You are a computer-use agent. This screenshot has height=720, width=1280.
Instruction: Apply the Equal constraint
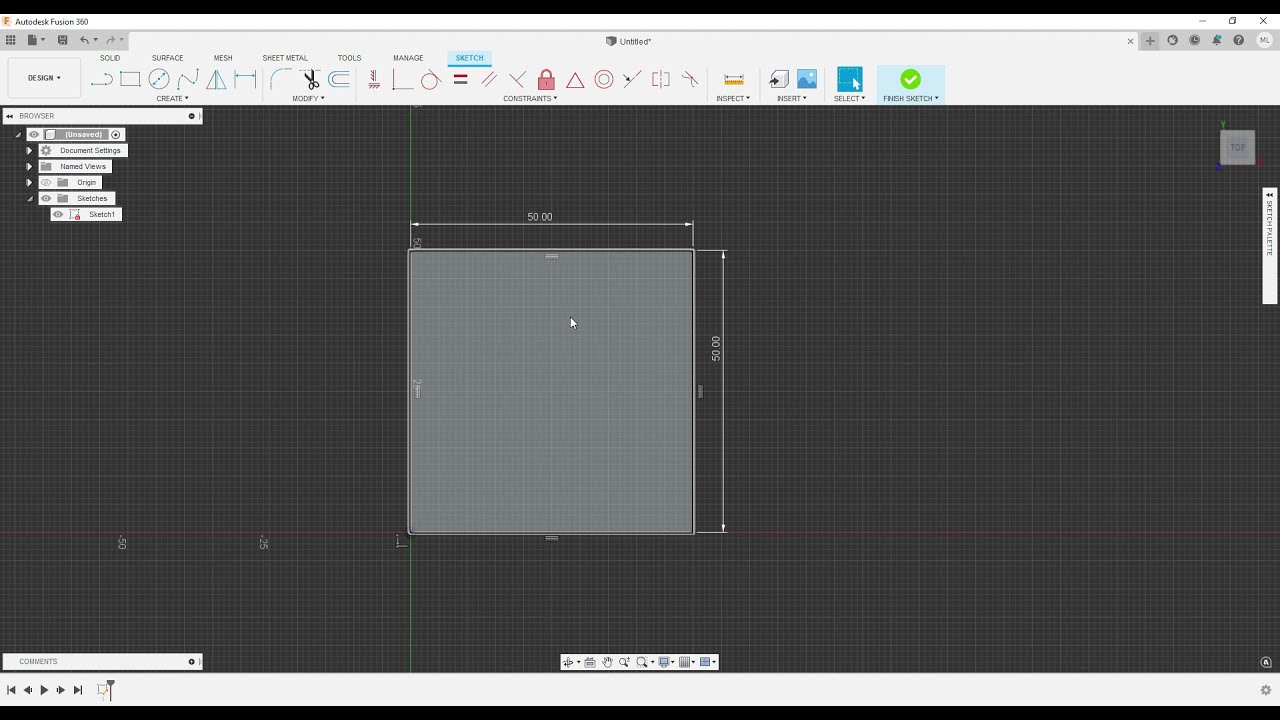460,80
